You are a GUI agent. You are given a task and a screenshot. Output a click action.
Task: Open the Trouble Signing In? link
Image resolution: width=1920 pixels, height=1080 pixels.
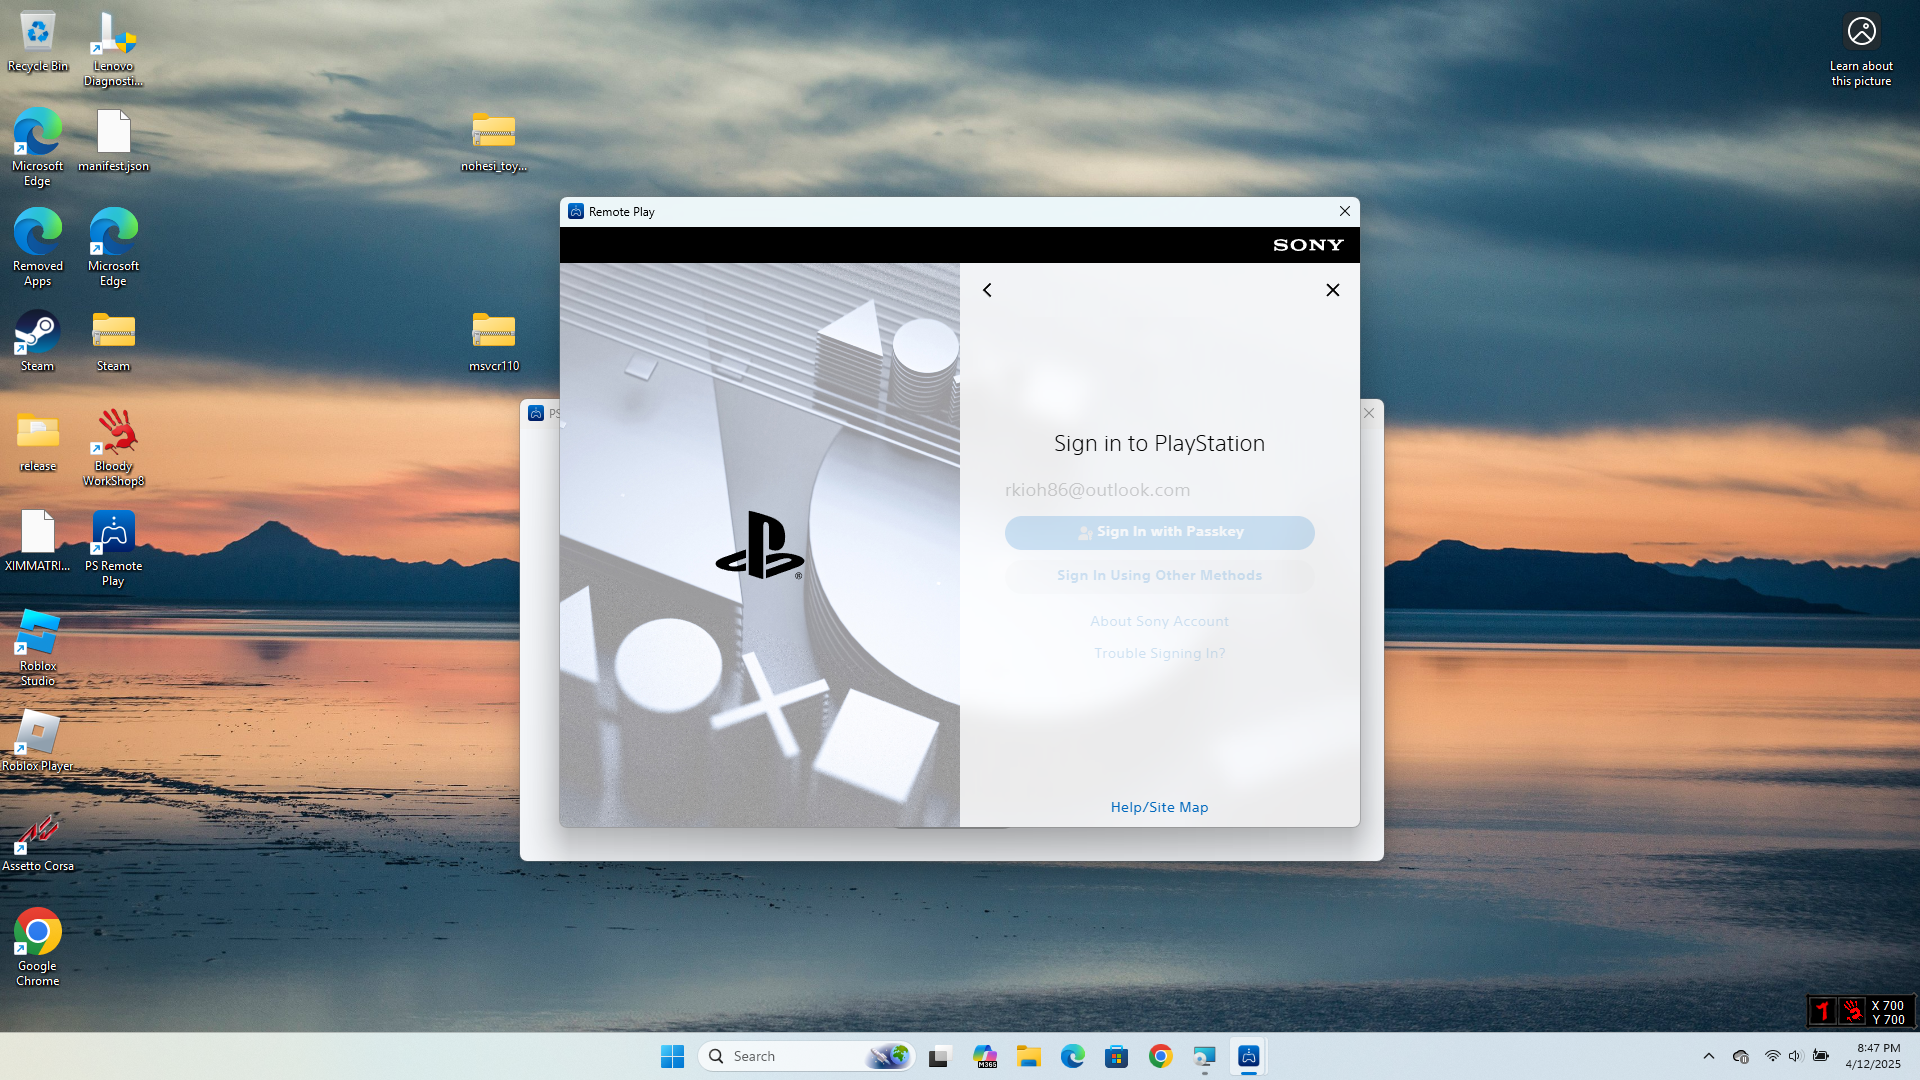[x=1159, y=653]
